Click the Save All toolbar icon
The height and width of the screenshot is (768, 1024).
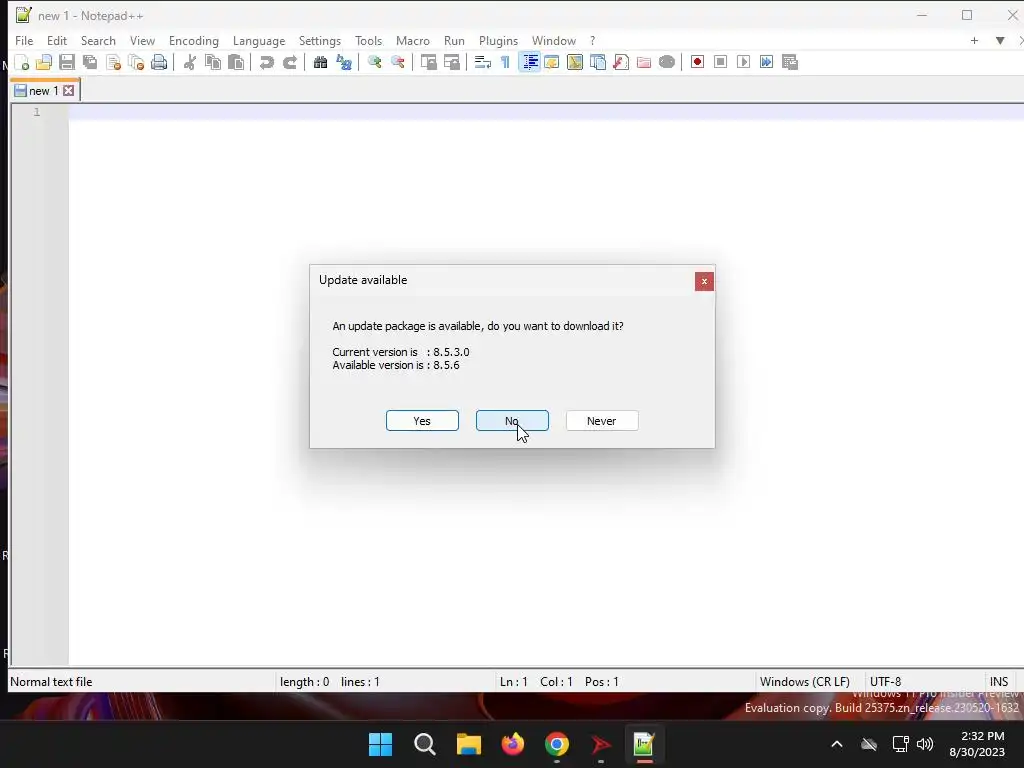tap(90, 62)
